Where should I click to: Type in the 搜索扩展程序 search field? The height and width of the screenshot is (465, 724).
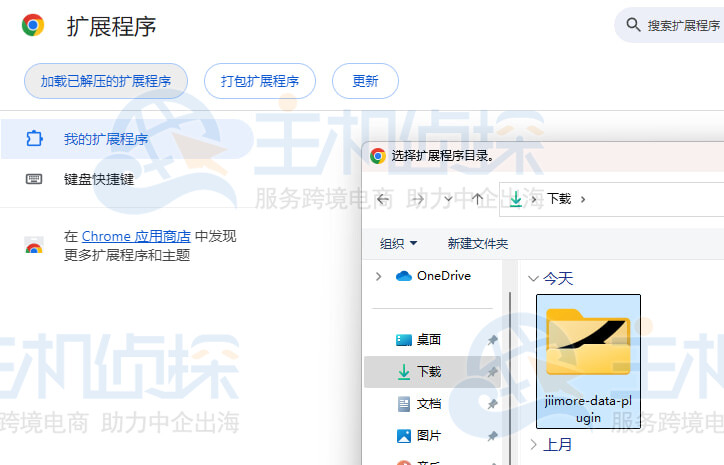click(685, 26)
